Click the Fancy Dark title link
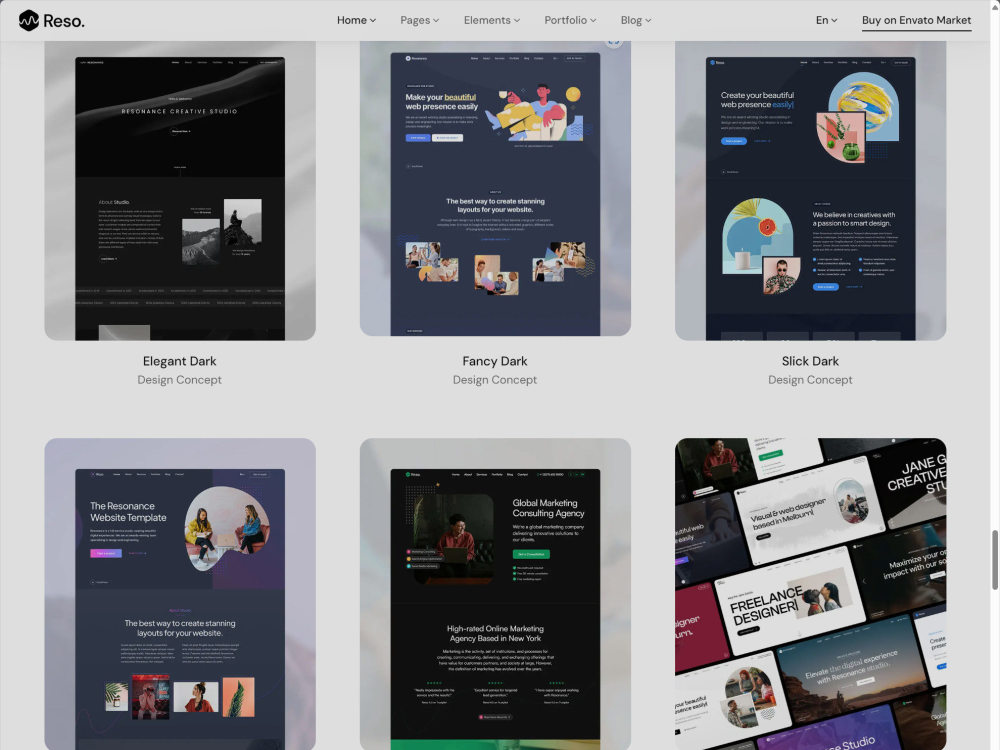Image resolution: width=1000 pixels, height=750 pixels. 495,361
